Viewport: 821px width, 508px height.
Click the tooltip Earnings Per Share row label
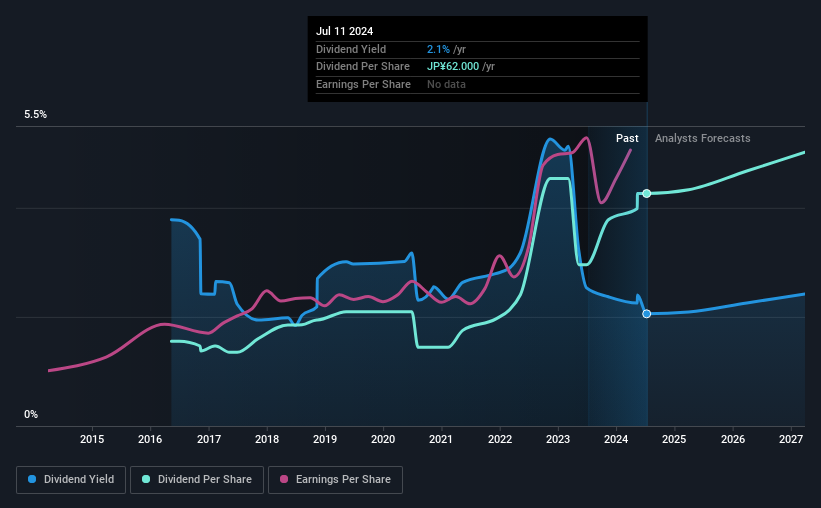coord(363,84)
